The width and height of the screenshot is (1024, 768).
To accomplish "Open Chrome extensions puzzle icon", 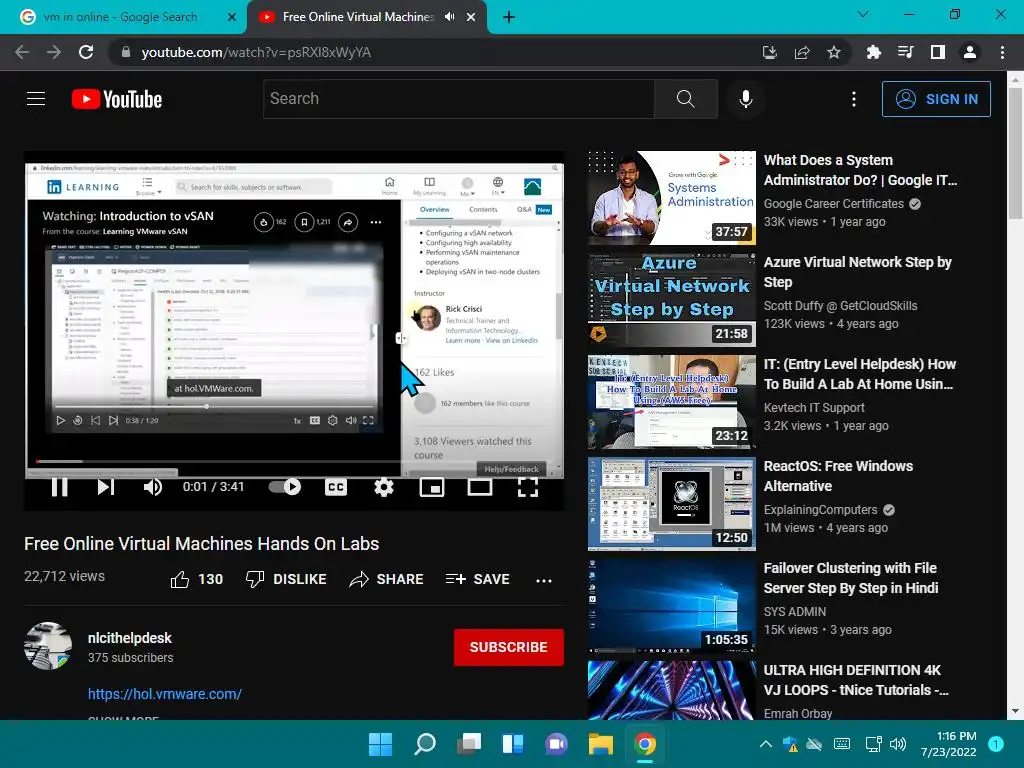I will pyautogui.click(x=873, y=52).
